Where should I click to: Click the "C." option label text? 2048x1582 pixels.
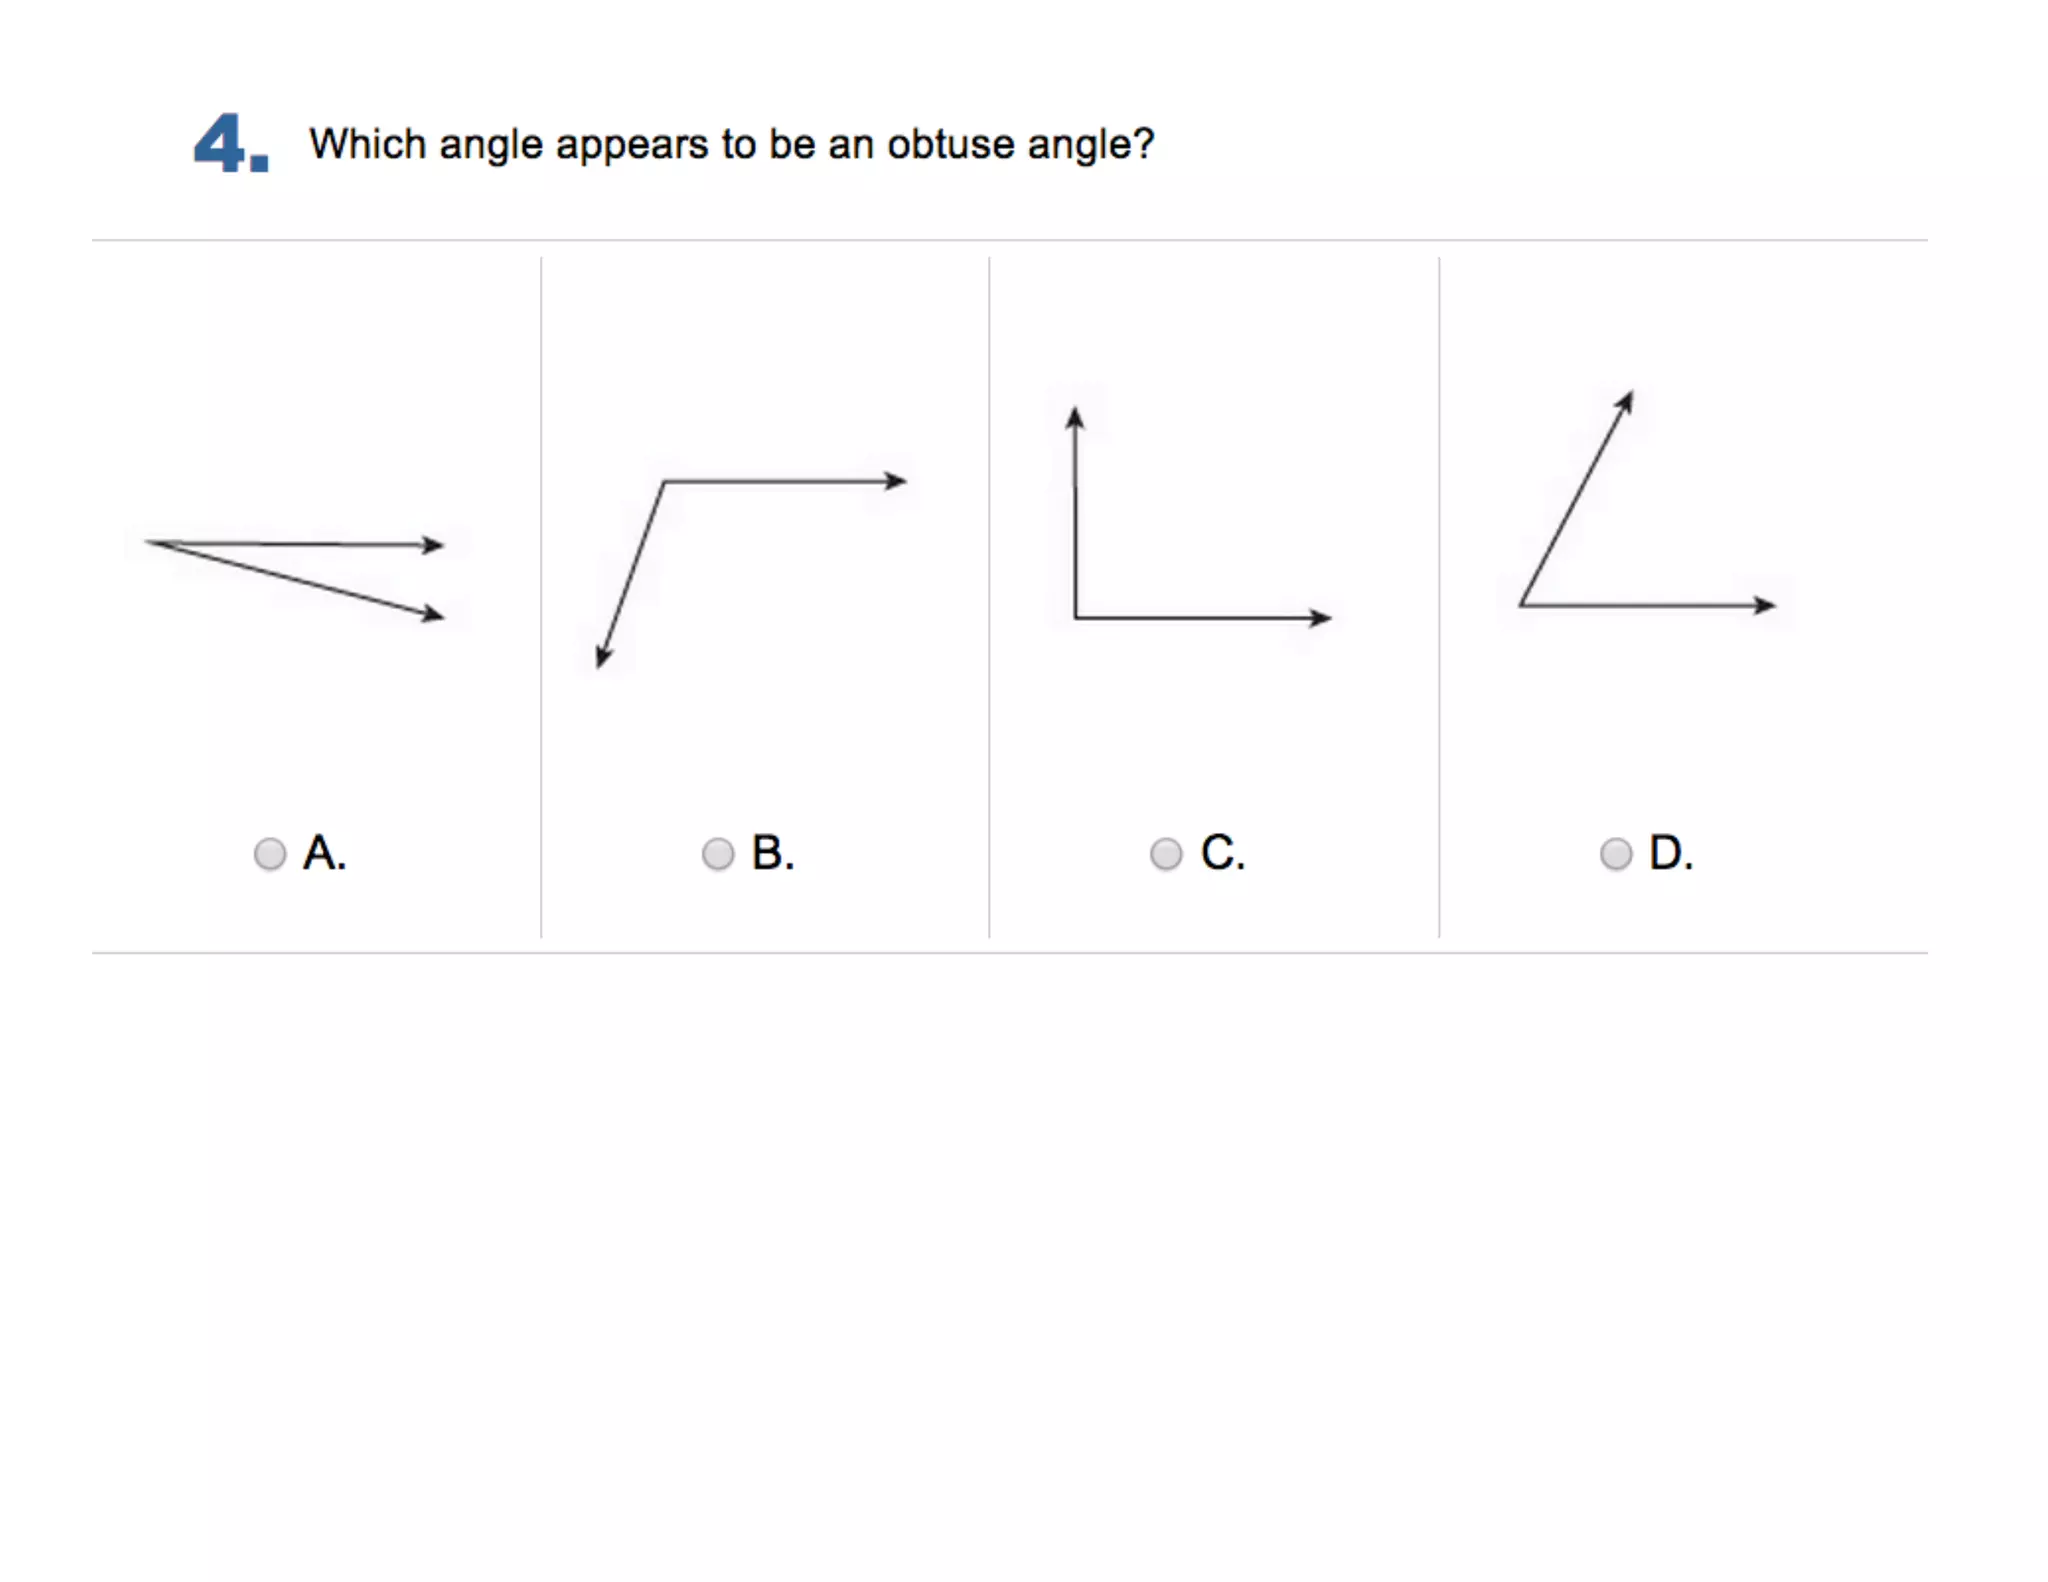tap(1222, 853)
